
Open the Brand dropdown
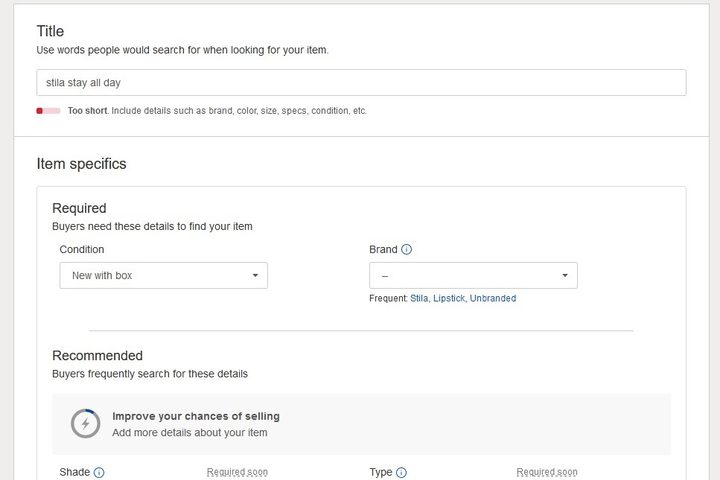(473, 276)
